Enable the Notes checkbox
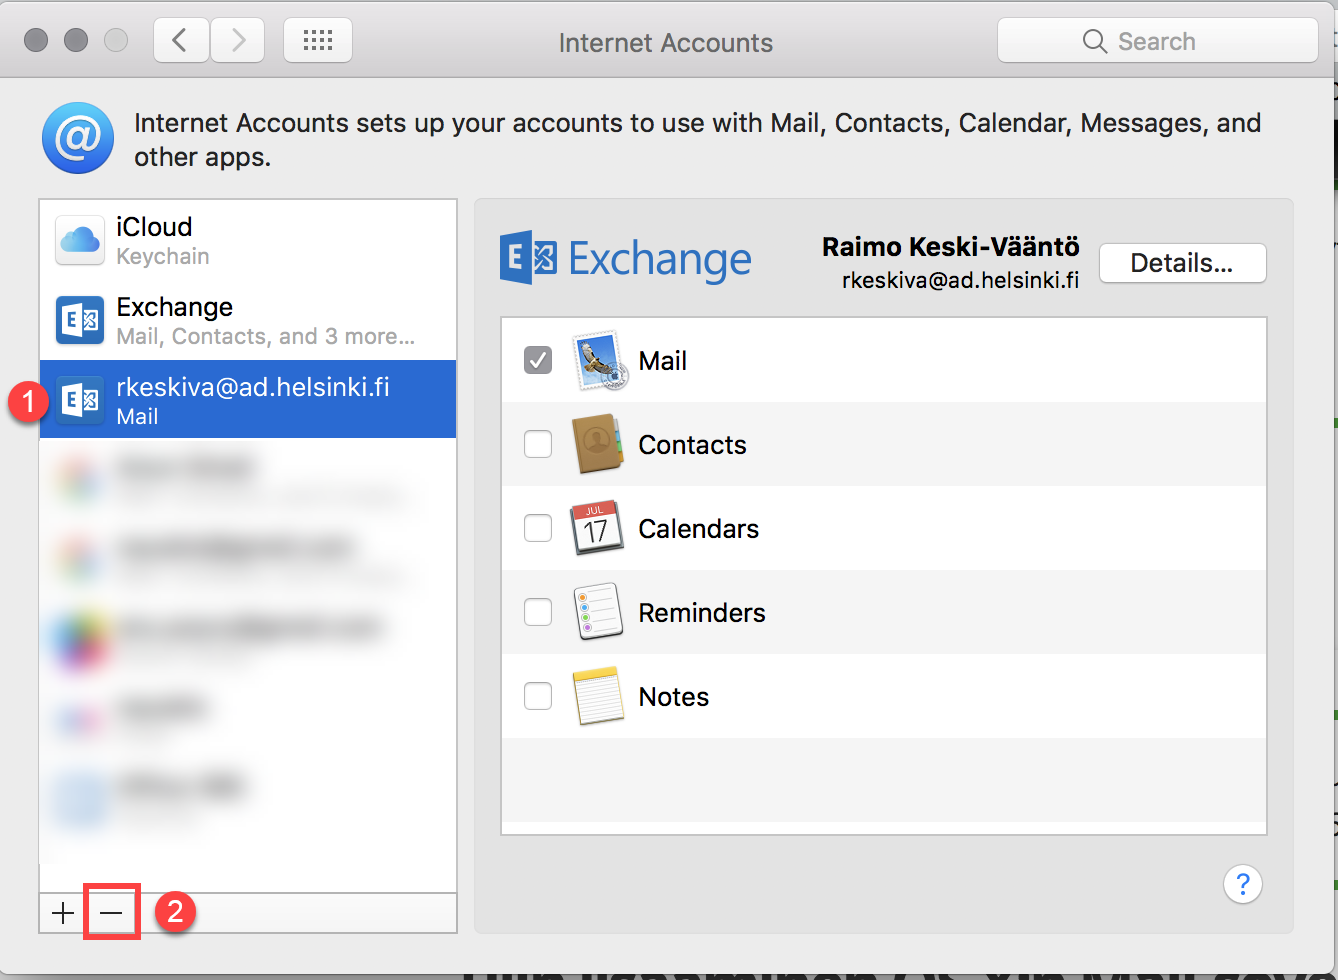Image resolution: width=1338 pixels, height=980 pixels. coord(538,696)
